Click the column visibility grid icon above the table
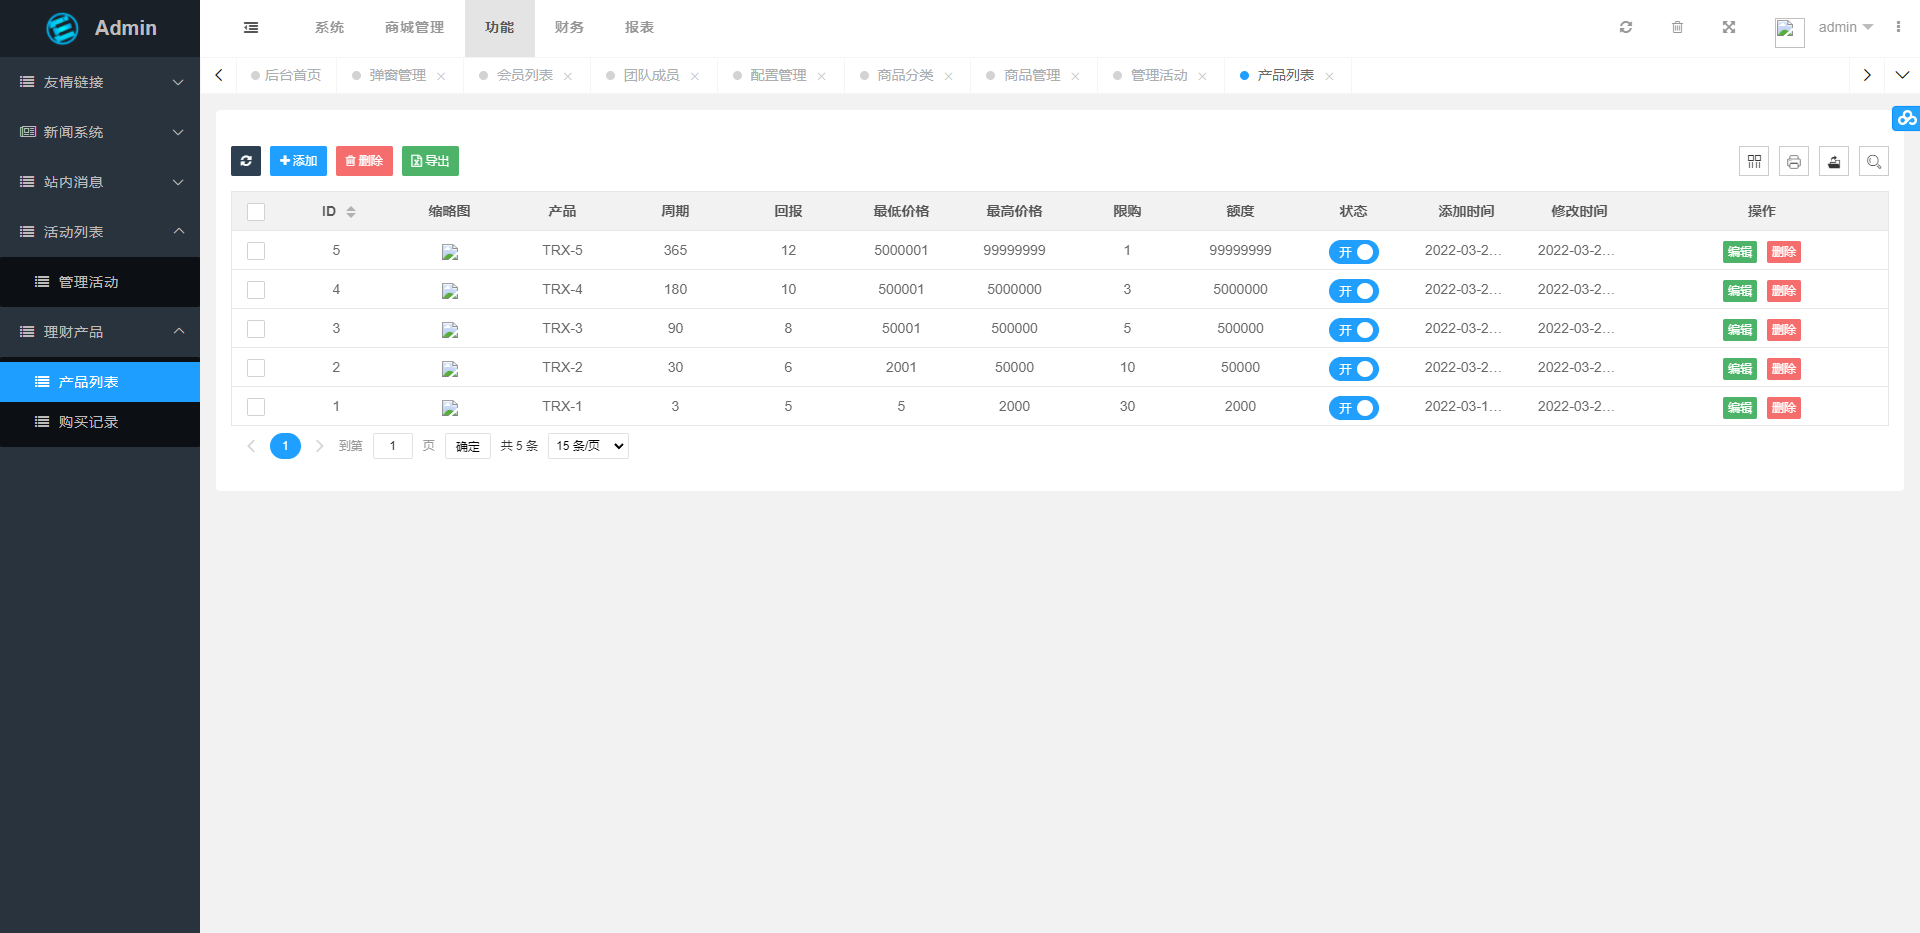This screenshot has width=1920, height=933. (x=1754, y=161)
